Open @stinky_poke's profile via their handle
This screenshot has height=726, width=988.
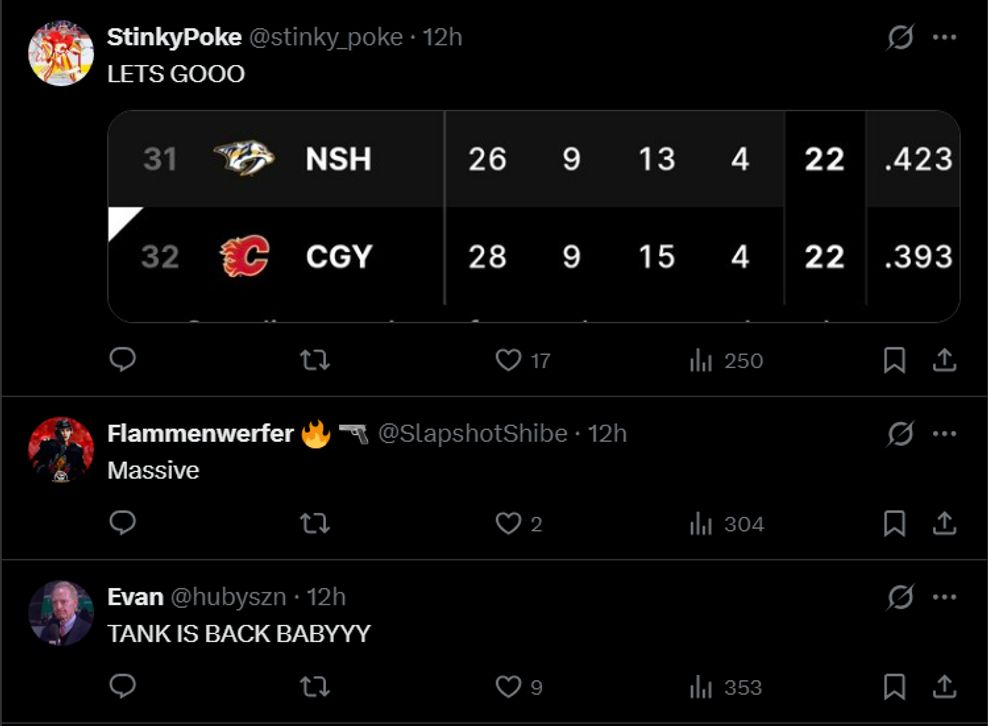point(322,37)
